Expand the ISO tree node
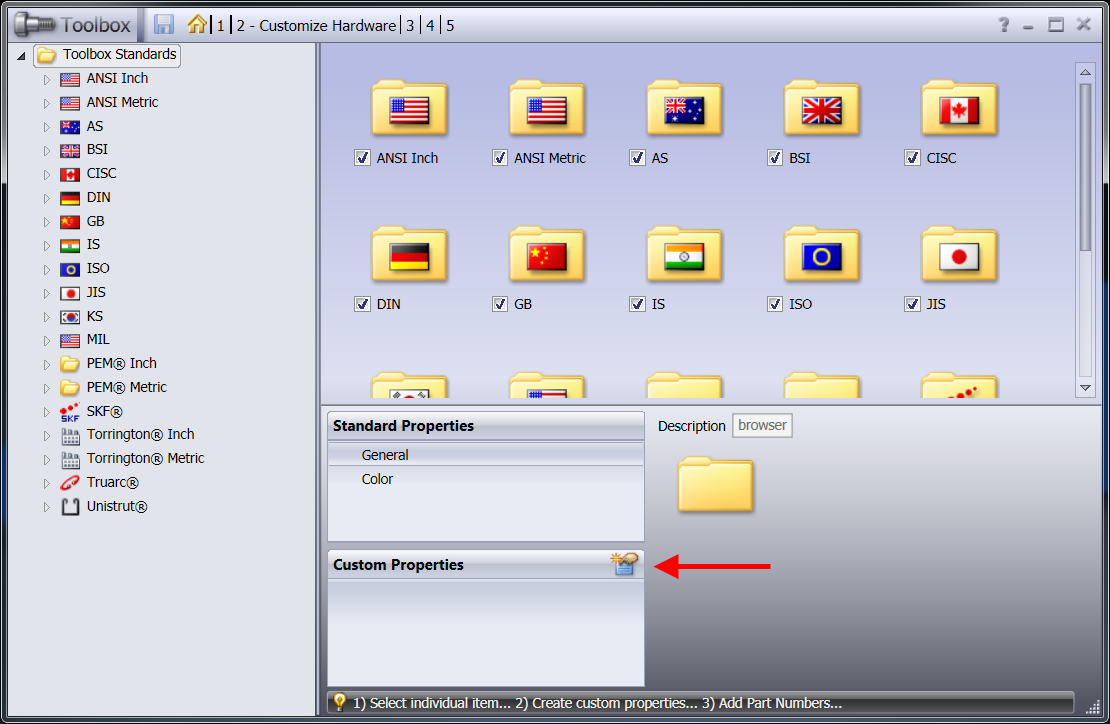This screenshot has height=724, width=1110. pyautogui.click(x=47, y=270)
